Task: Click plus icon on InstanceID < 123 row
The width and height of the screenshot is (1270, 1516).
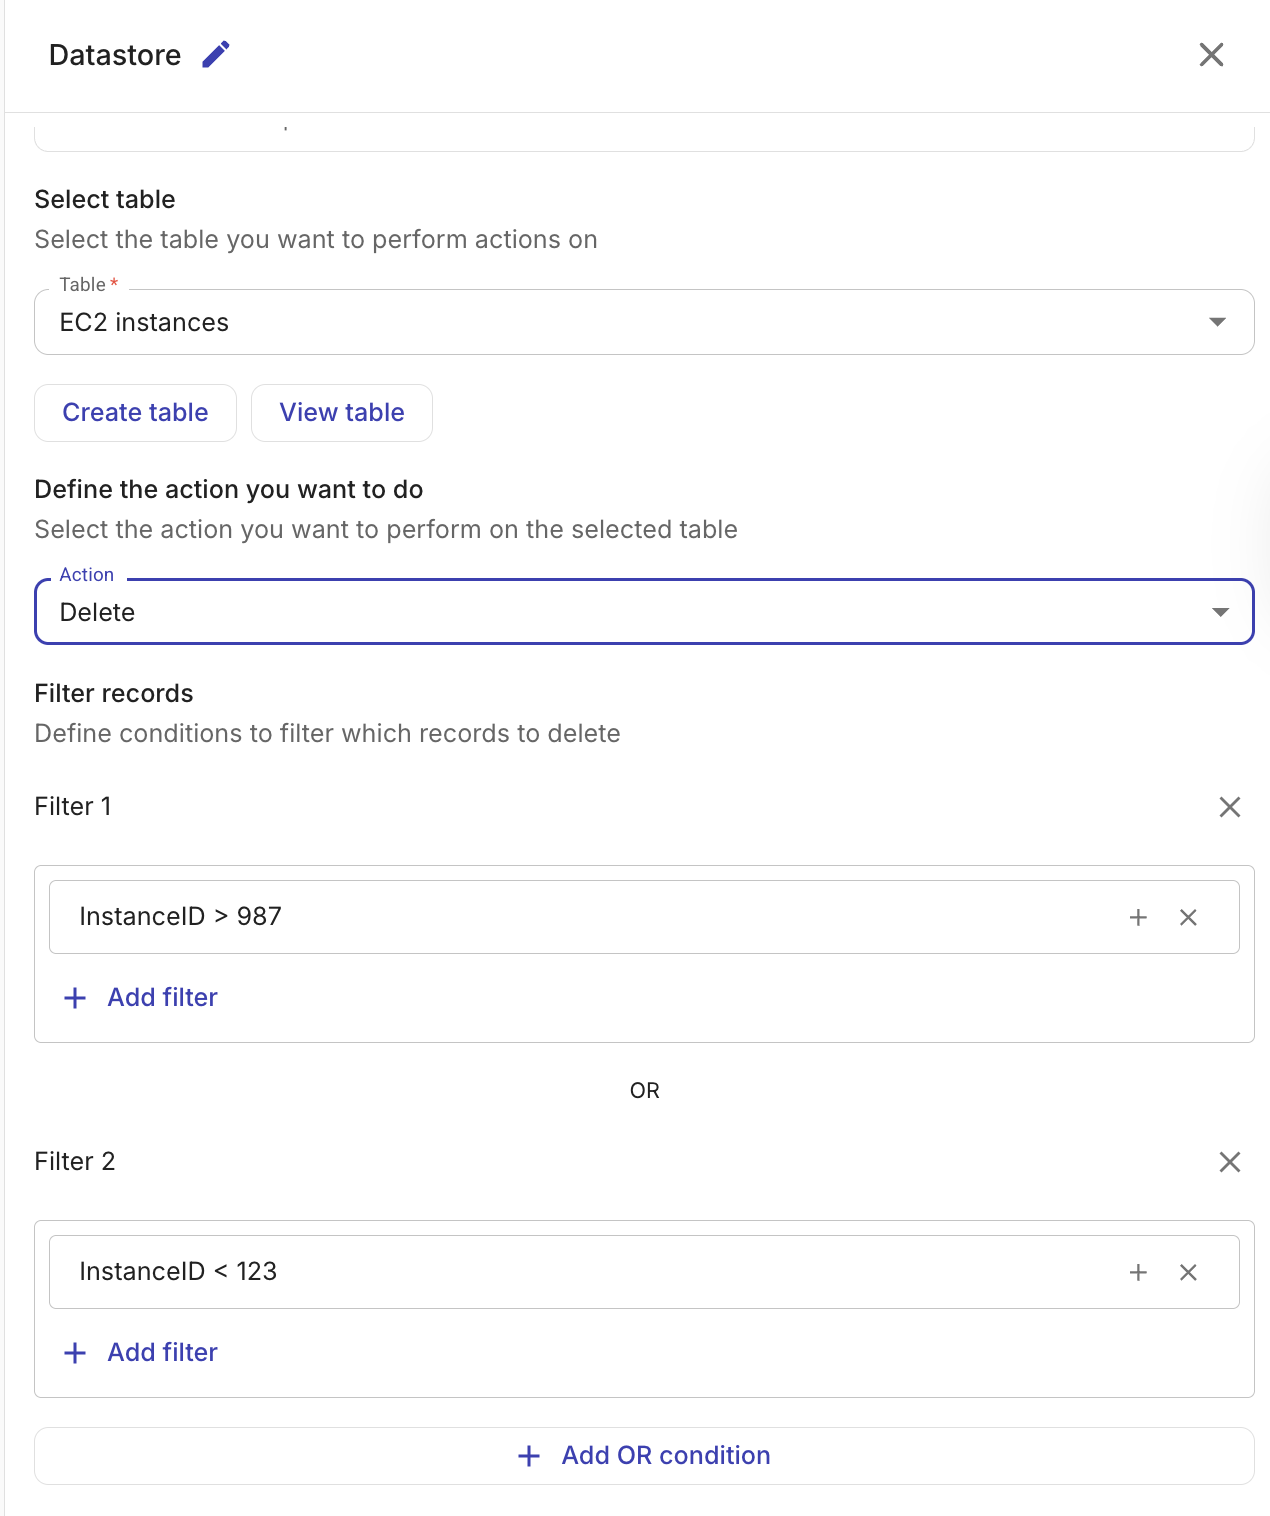Action: pyautogui.click(x=1138, y=1272)
